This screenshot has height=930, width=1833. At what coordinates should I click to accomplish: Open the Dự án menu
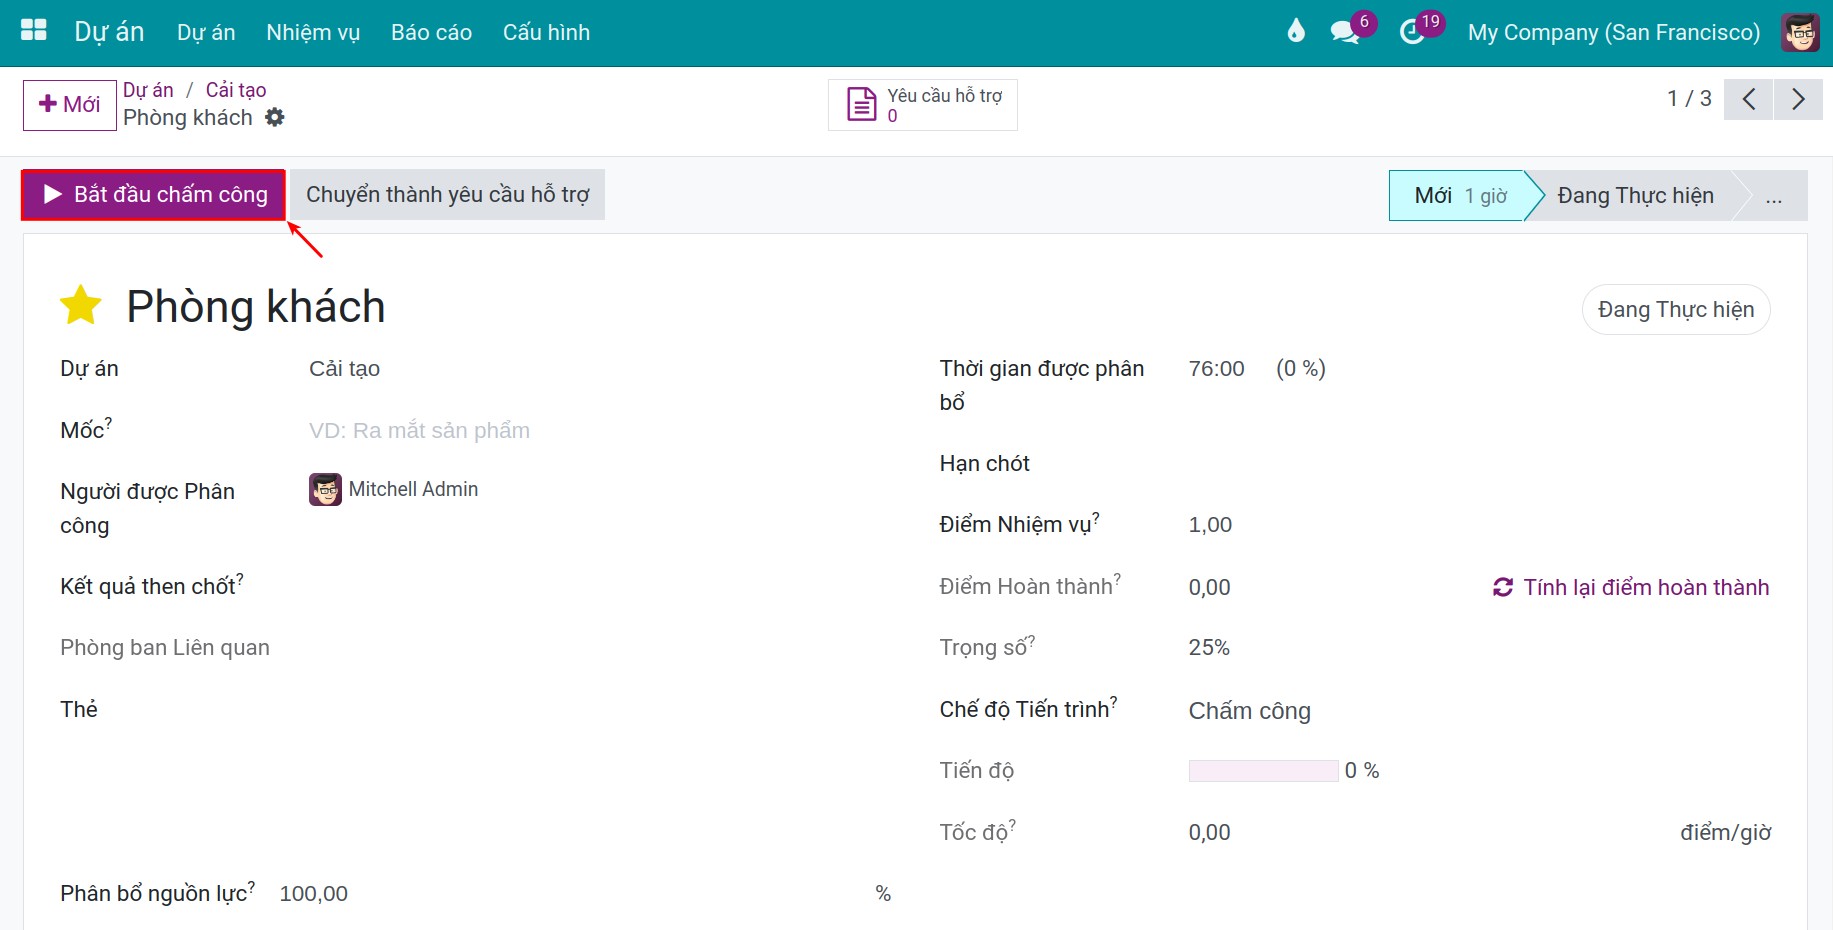coord(206,32)
